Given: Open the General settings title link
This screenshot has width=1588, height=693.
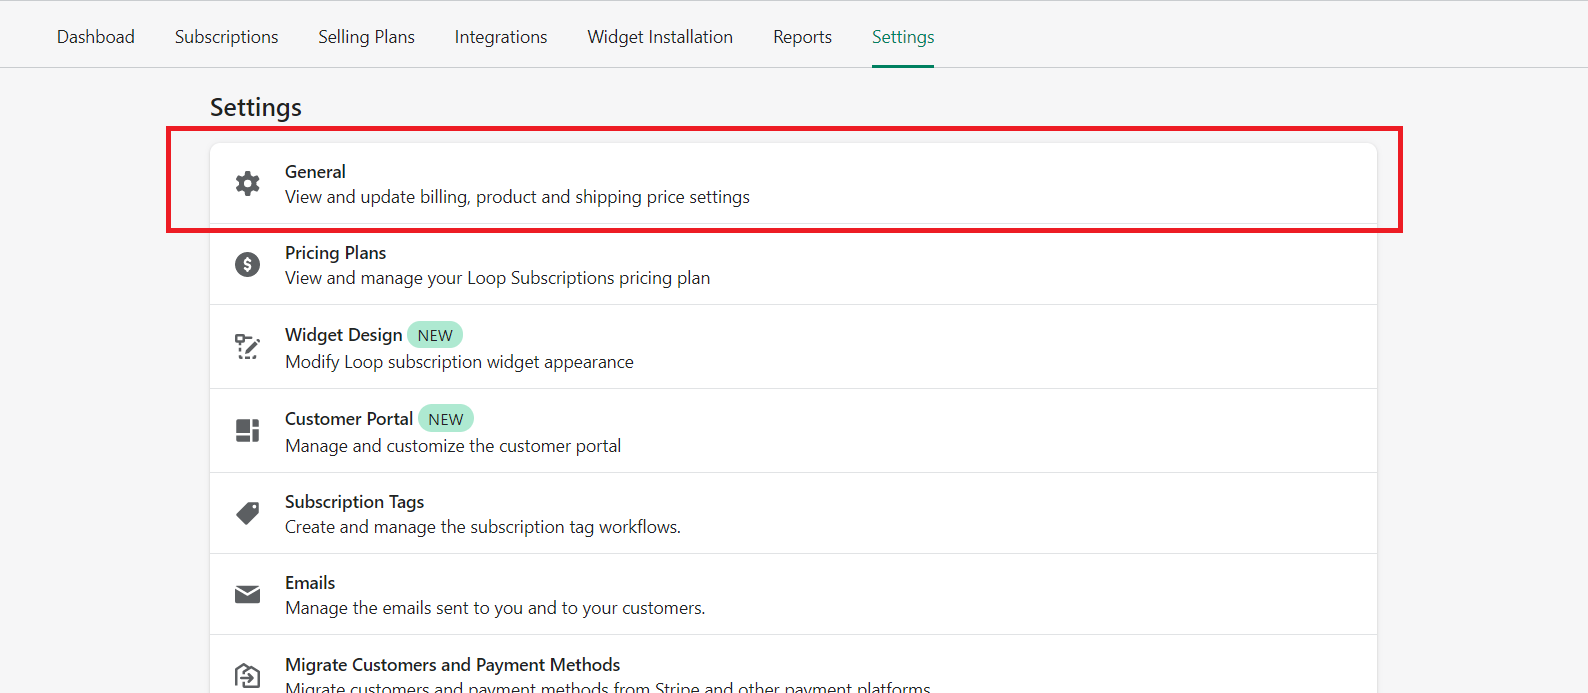Looking at the screenshot, I should 315,172.
